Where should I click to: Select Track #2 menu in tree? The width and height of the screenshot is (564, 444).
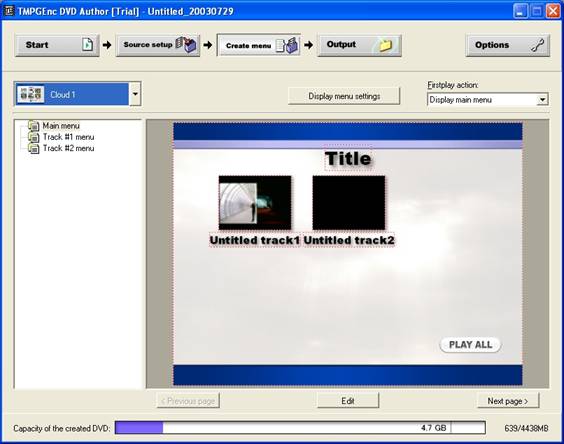[68, 148]
